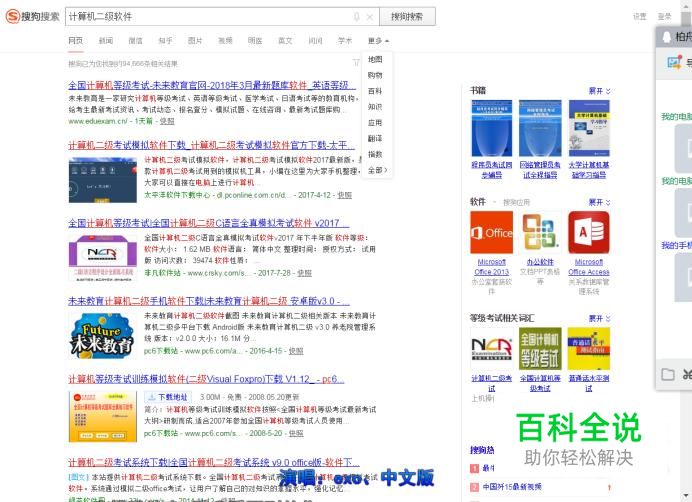
Task: Switch to the 新闻 tab
Action: (x=105, y=41)
